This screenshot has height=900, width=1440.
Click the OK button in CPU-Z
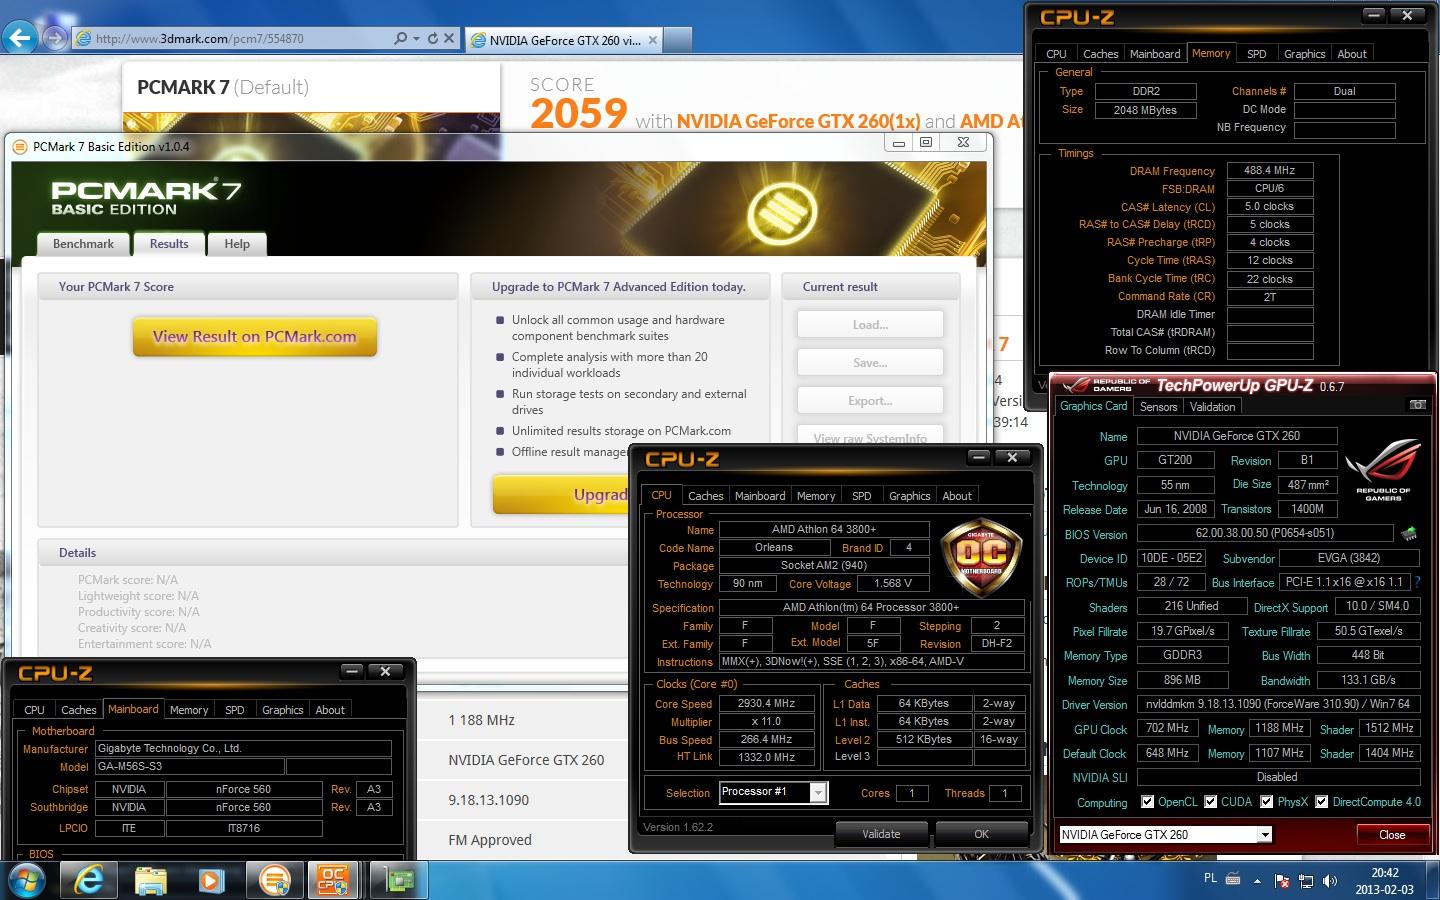click(981, 834)
